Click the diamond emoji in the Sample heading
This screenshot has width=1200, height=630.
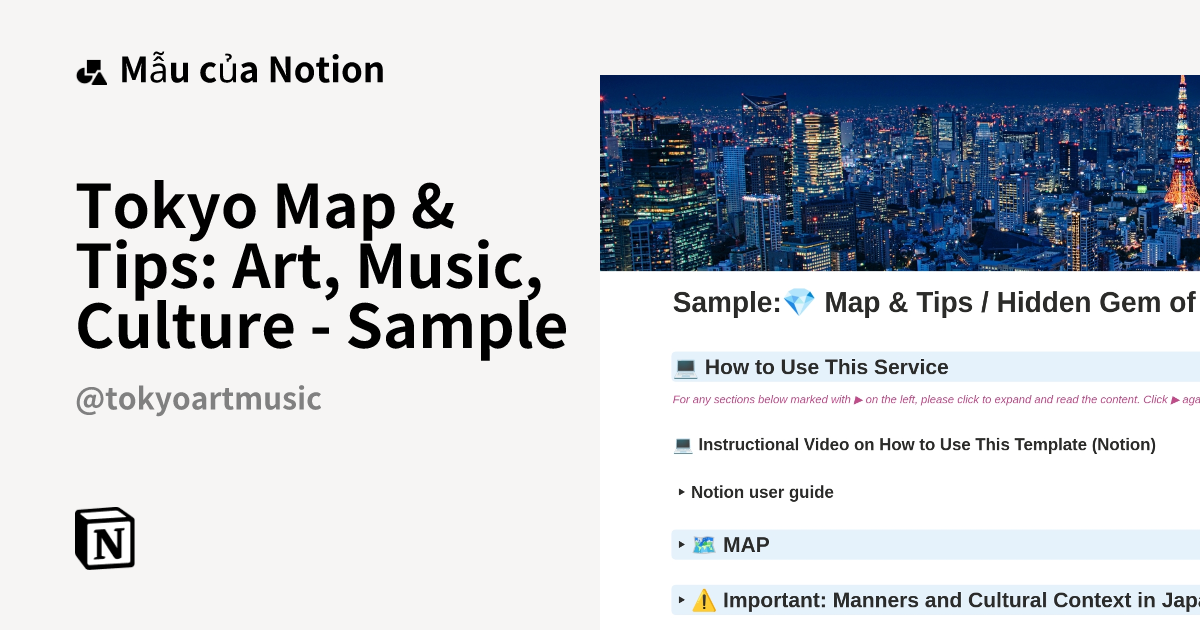click(798, 302)
